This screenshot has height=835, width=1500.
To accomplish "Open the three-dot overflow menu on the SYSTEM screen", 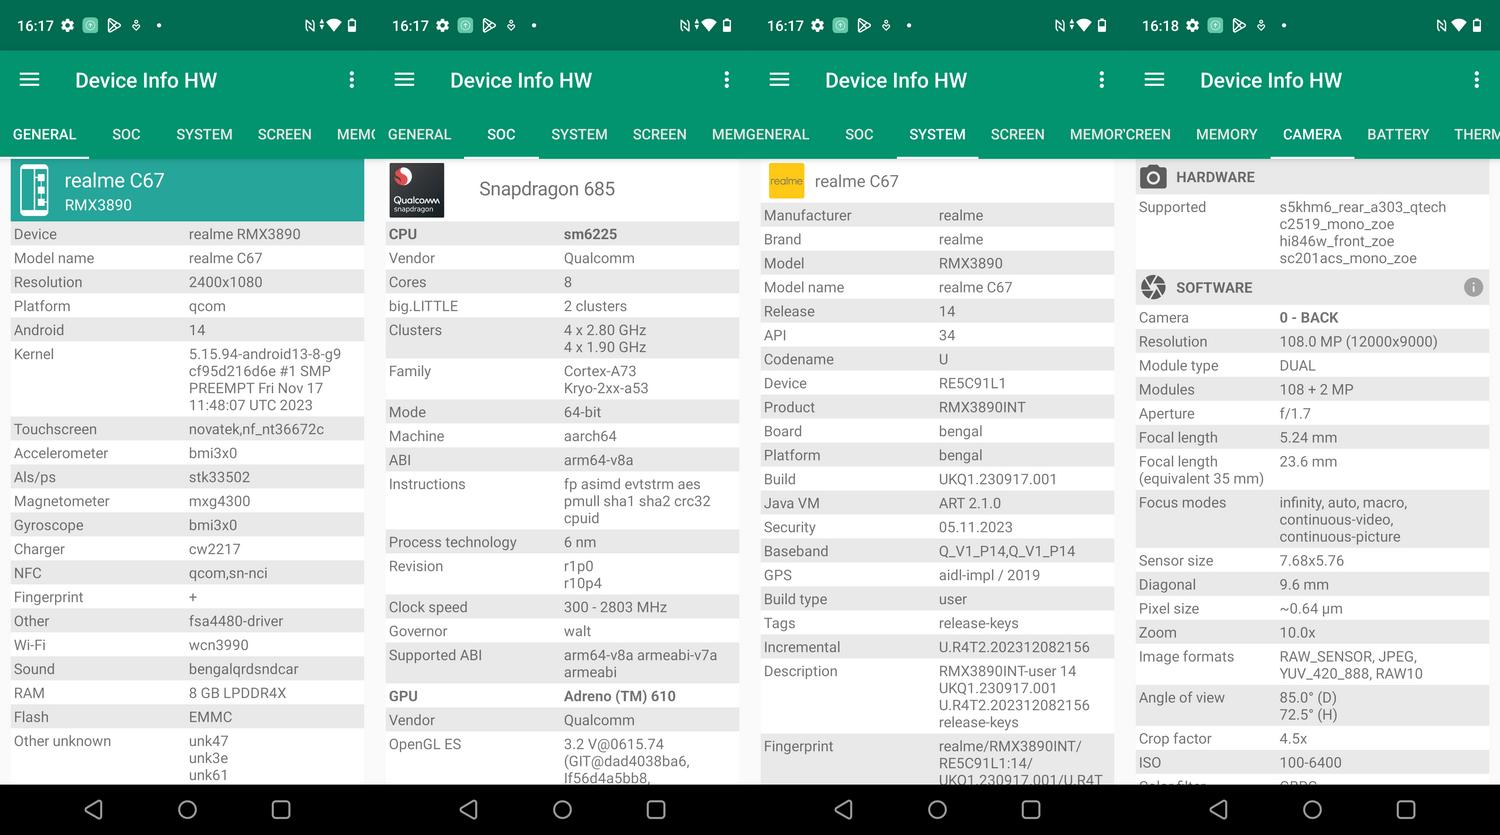I will coord(1101,79).
